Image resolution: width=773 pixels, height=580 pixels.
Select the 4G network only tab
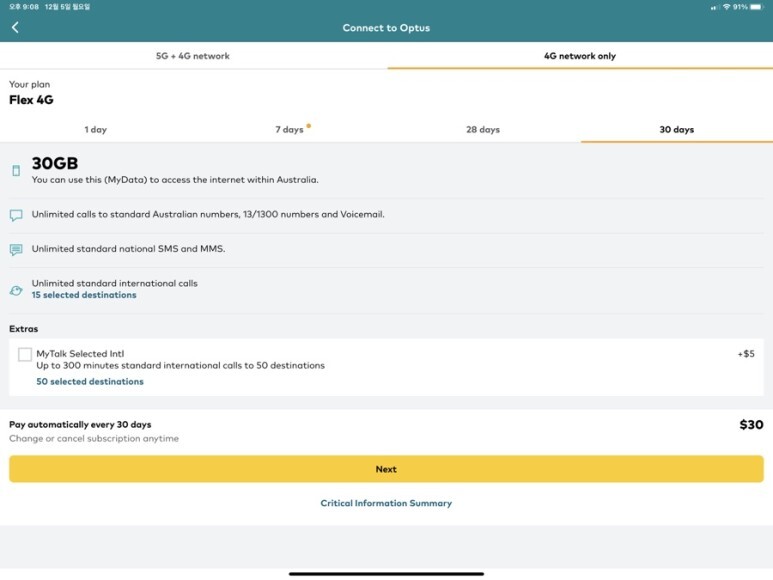click(580, 56)
